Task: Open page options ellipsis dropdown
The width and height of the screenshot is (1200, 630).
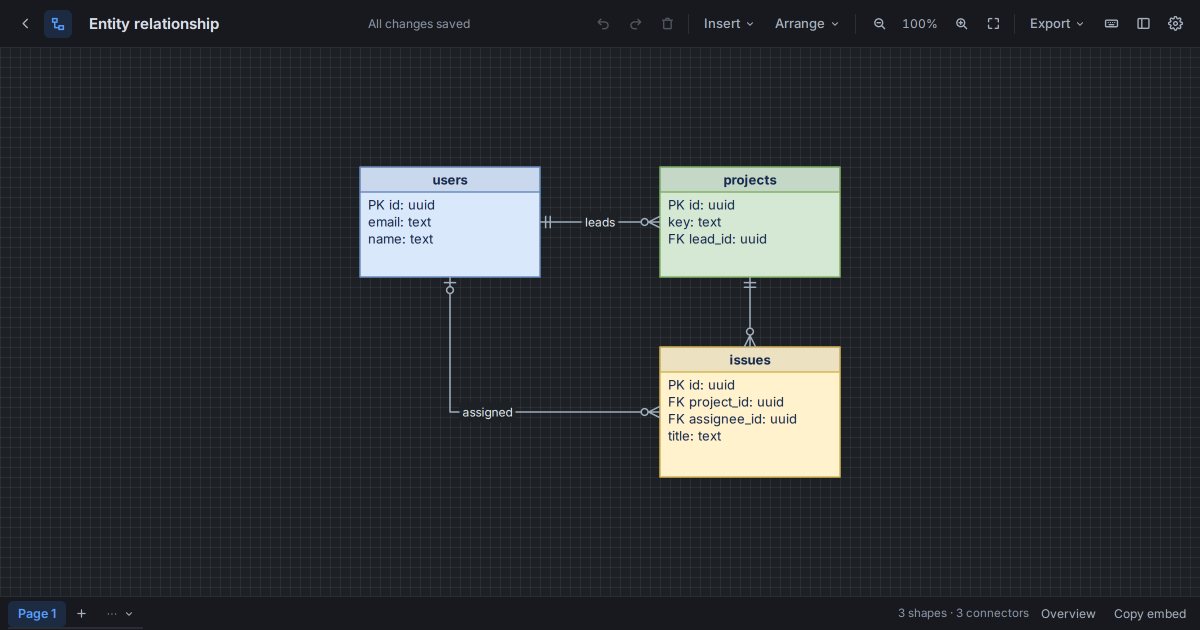Action: pyautogui.click(x=120, y=614)
